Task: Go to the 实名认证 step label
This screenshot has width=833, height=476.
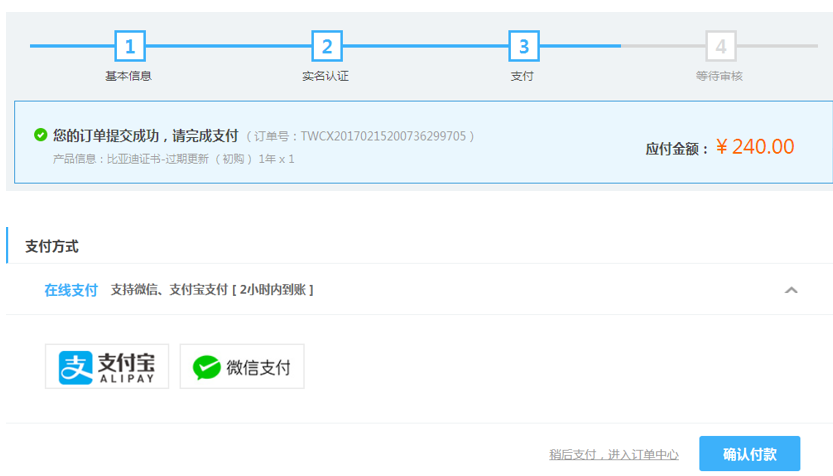Action: [326, 76]
